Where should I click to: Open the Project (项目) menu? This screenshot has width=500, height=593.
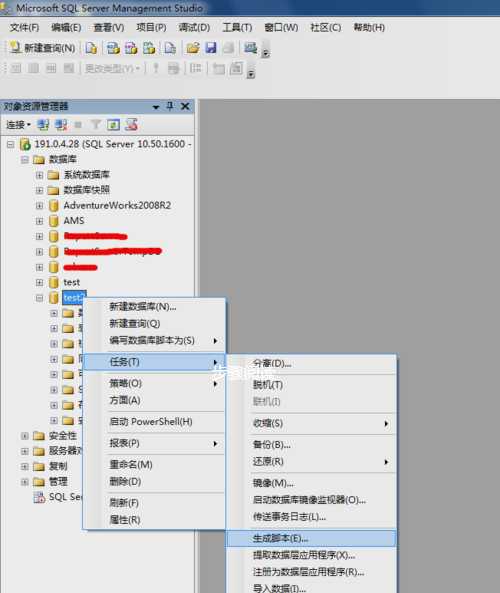[x=151, y=27]
